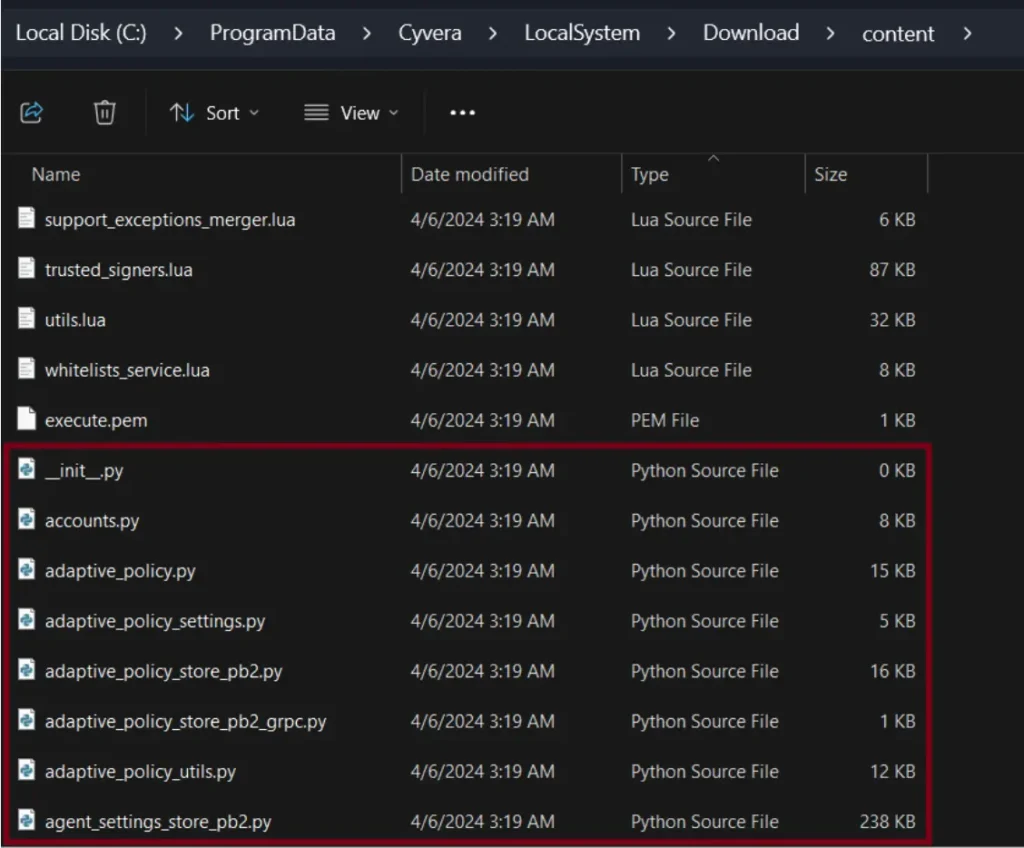Click the file icon beside execute.pem
The width and height of the screenshot is (1024, 848).
[x=27, y=419]
